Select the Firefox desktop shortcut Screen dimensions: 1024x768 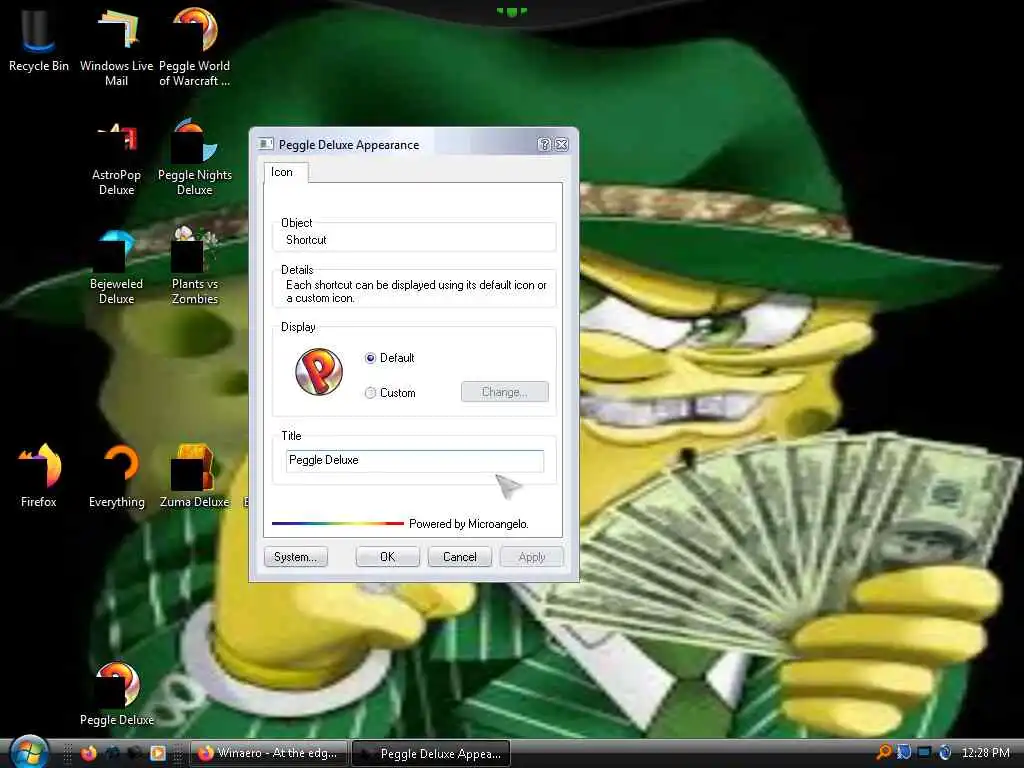tap(39, 475)
